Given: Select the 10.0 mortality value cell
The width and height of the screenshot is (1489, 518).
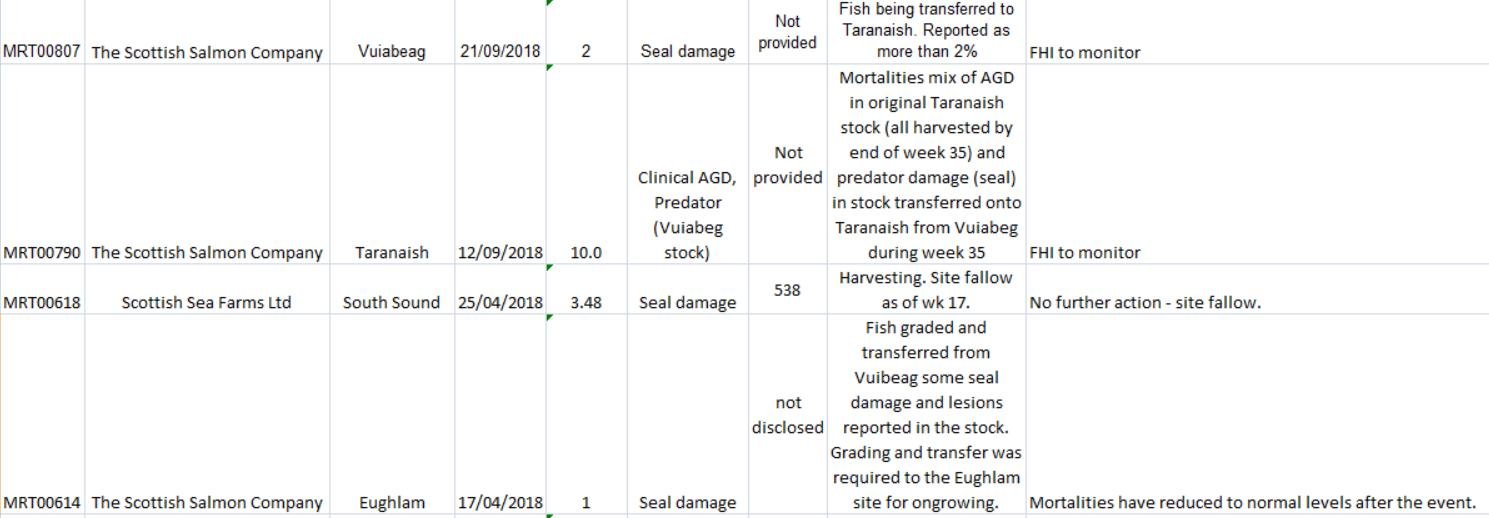Looking at the screenshot, I should (x=585, y=252).
